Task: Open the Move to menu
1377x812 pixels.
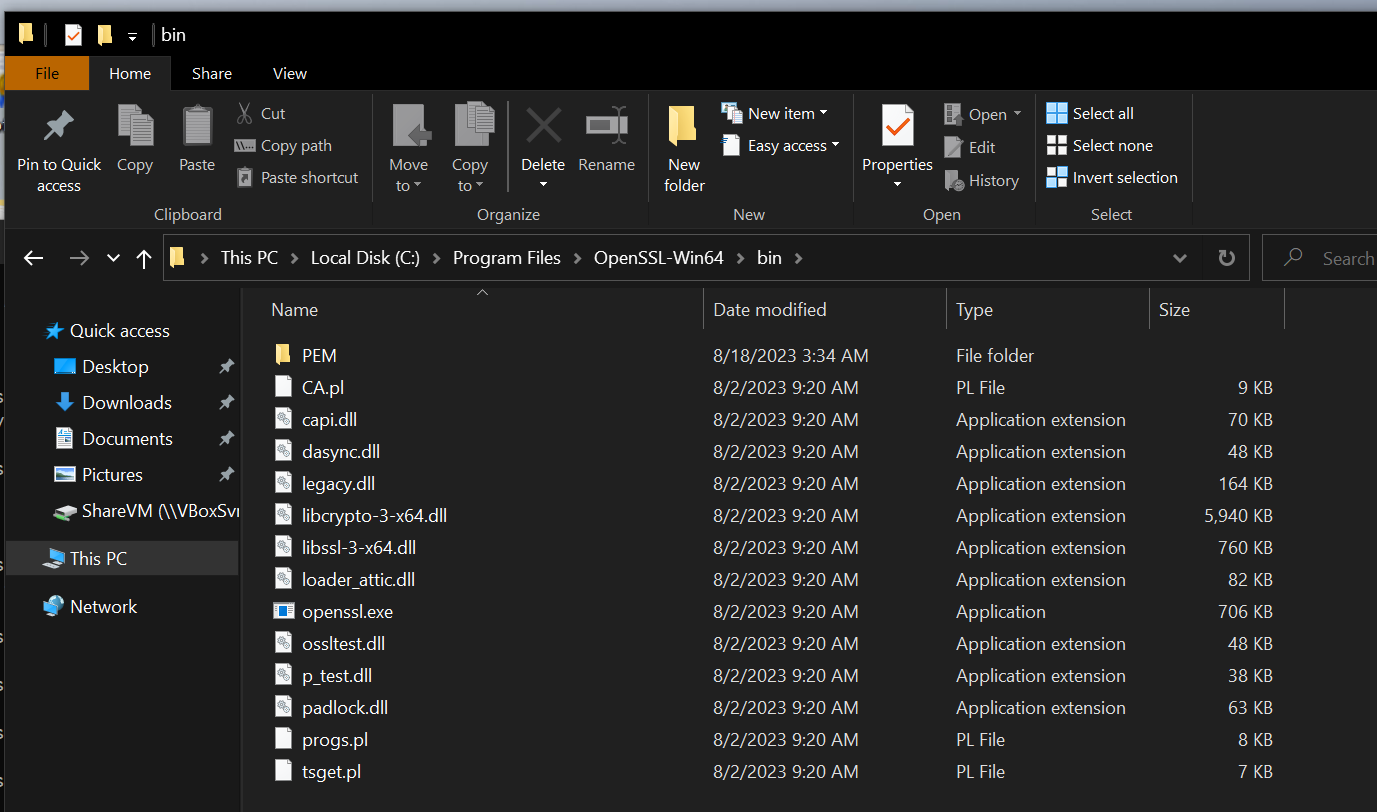Action: 409,148
